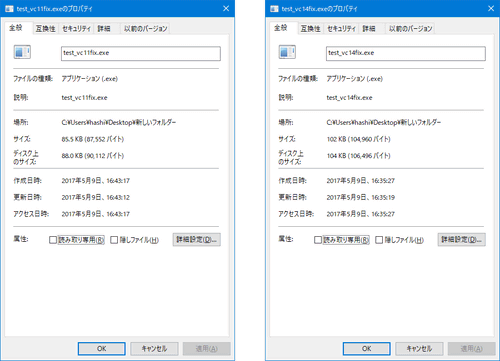Click the test_vc14fix.exe application file icon

[287, 52]
